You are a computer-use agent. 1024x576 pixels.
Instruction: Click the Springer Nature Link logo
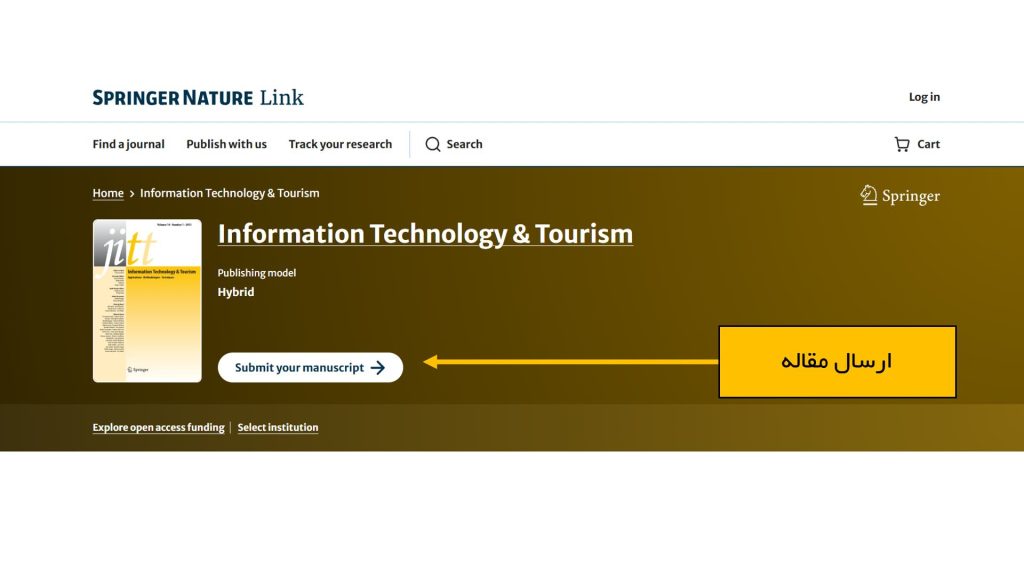click(x=198, y=97)
